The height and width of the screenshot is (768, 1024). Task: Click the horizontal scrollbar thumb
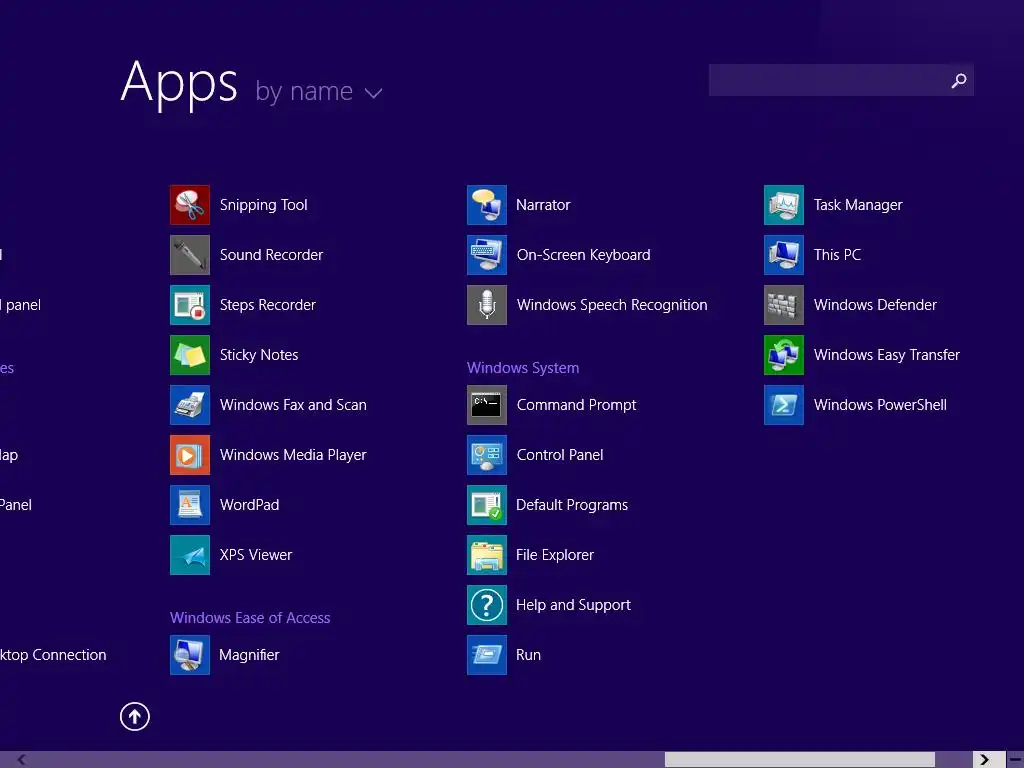click(800, 760)
